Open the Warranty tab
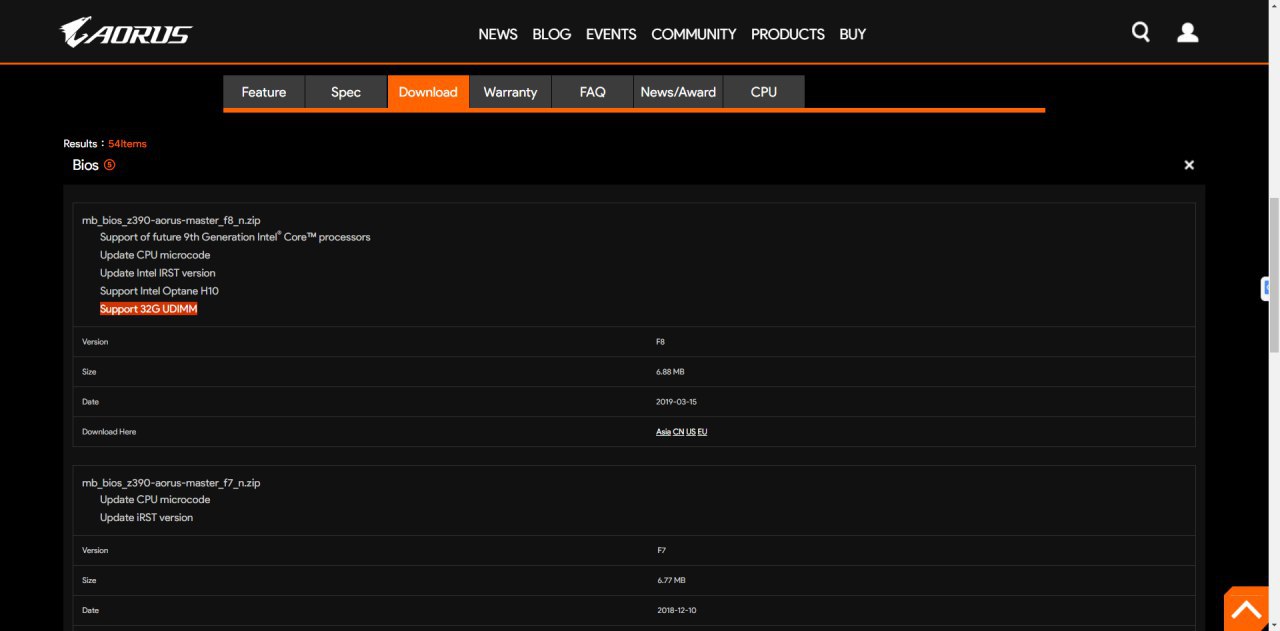 510,92
